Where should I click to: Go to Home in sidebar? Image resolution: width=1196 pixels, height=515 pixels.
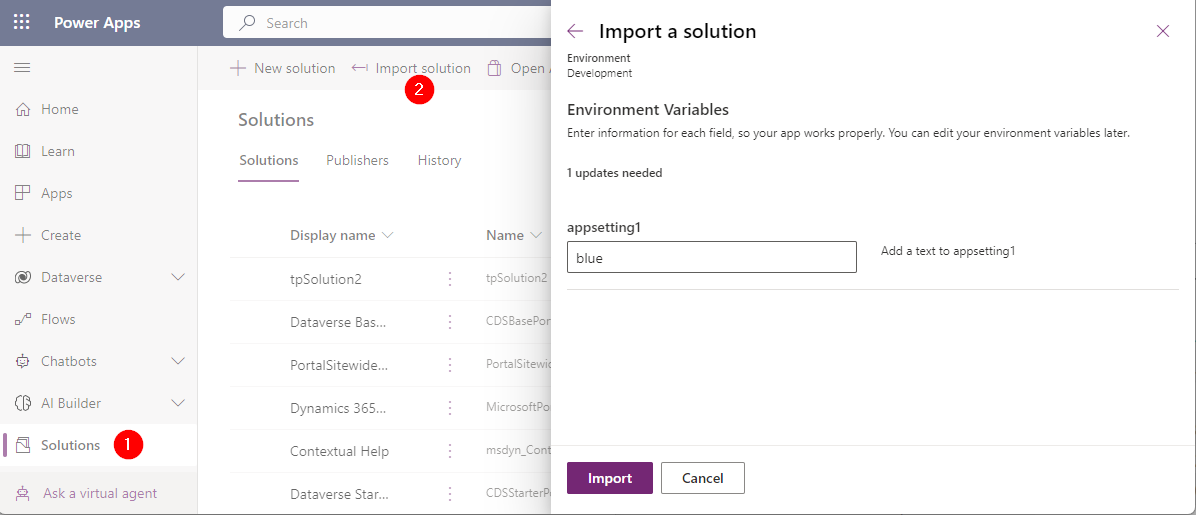coord(59,109)
